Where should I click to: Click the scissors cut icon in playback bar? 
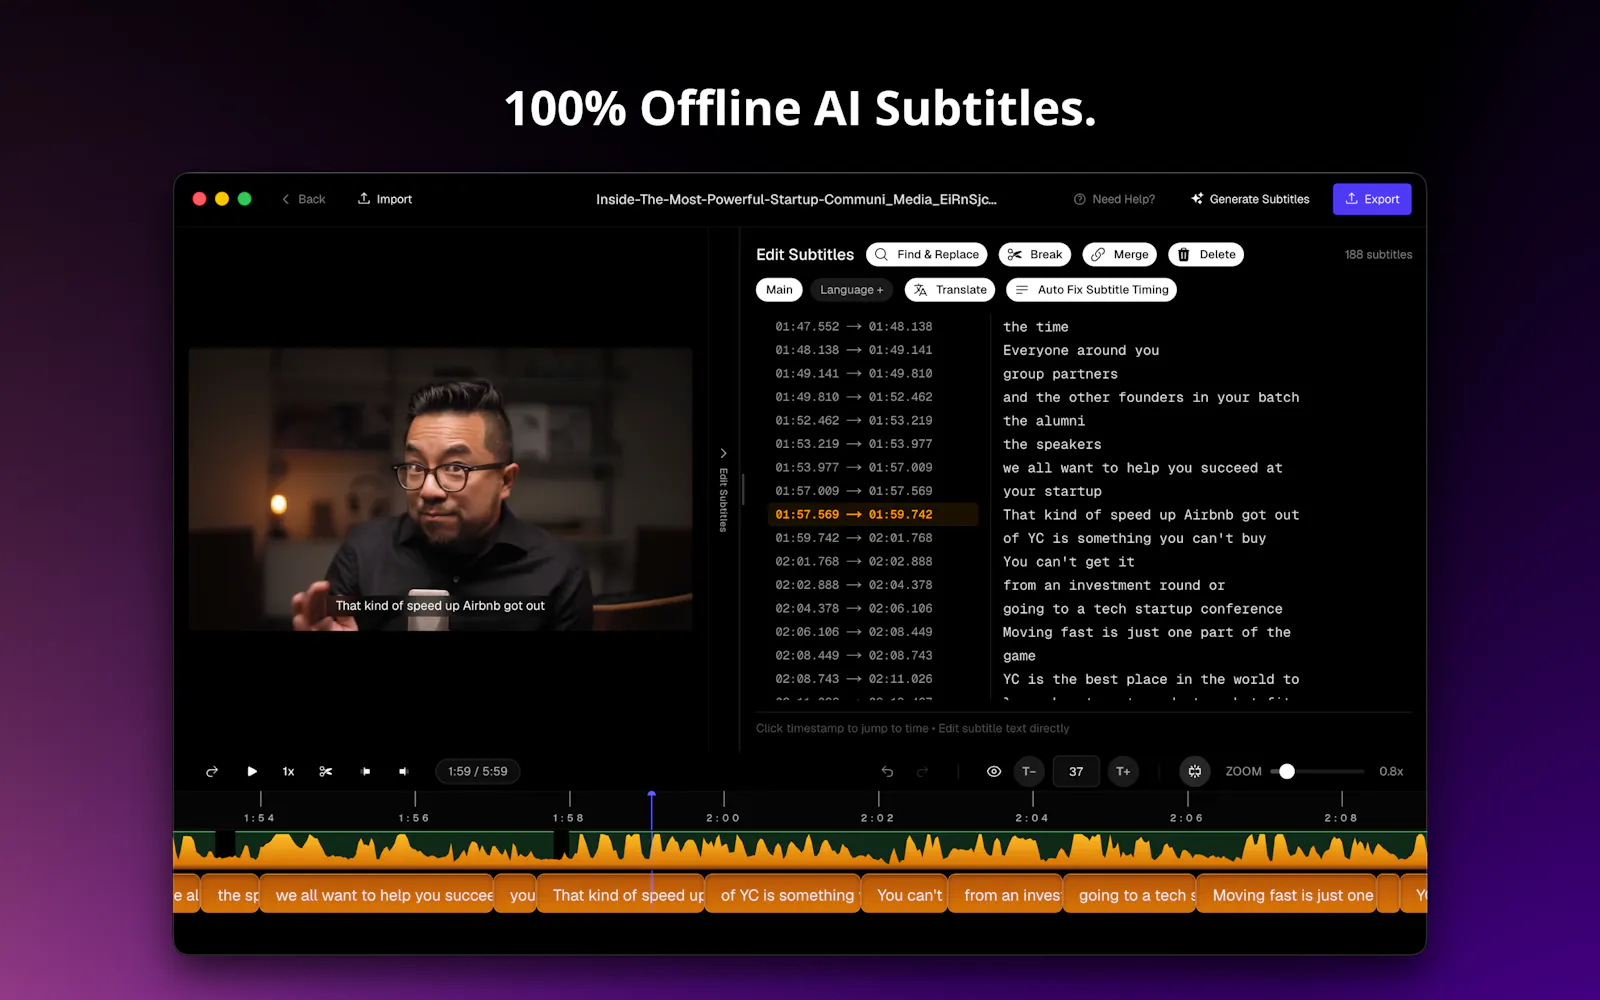tap(326, 771)
